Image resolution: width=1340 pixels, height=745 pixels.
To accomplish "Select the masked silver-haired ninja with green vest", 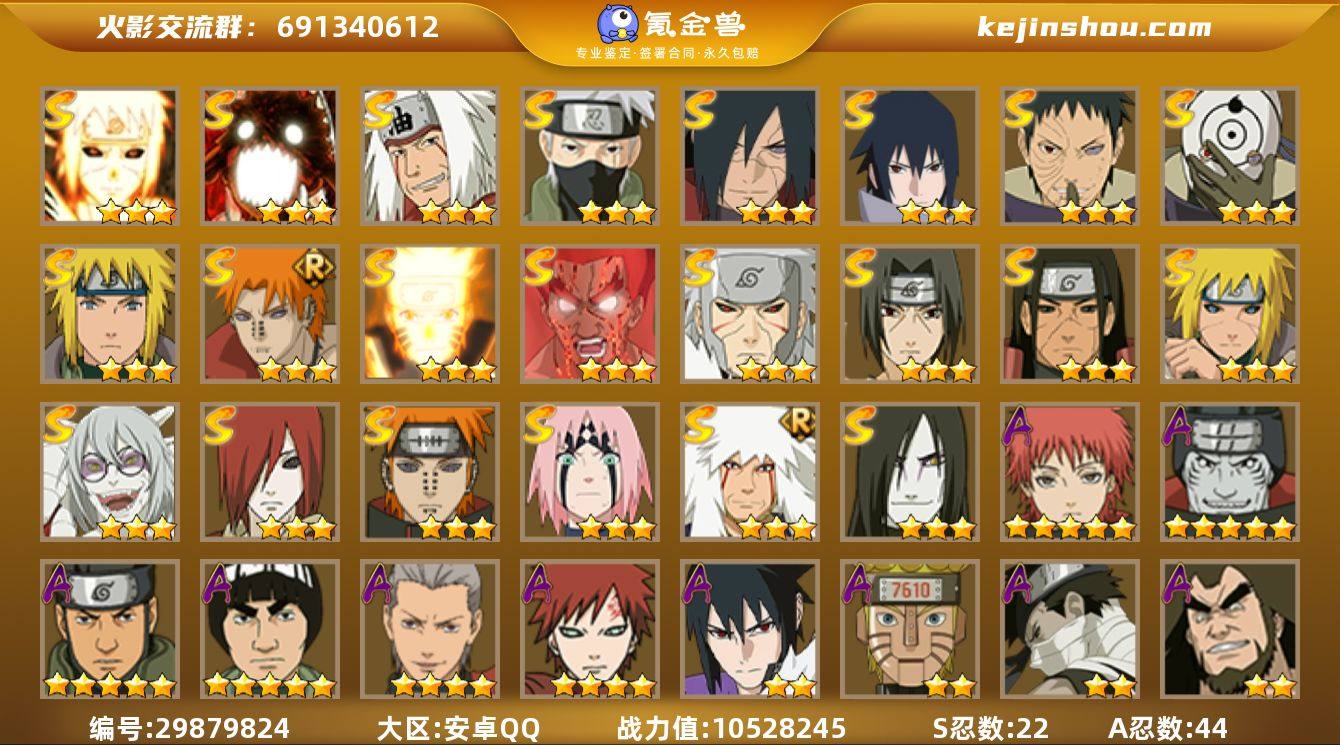I will [589, 157].
